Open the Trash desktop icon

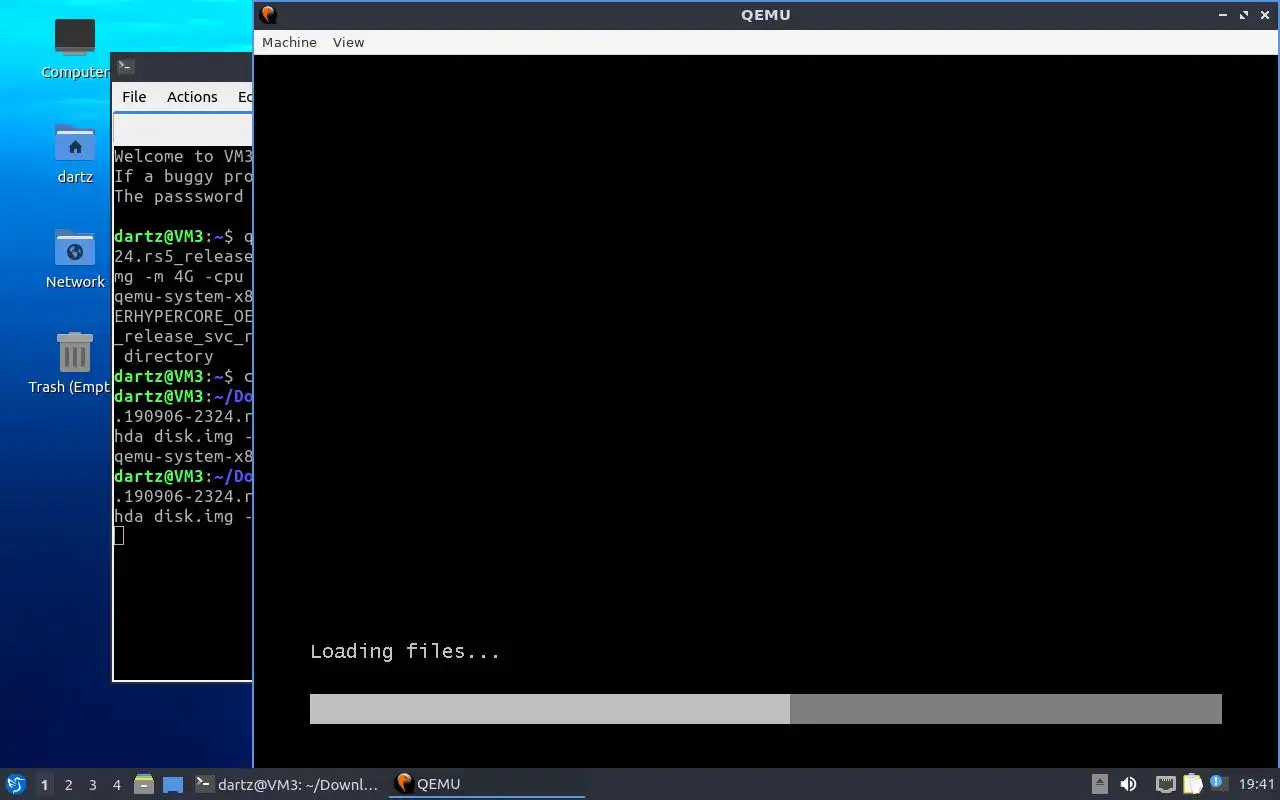pos(75,362)
